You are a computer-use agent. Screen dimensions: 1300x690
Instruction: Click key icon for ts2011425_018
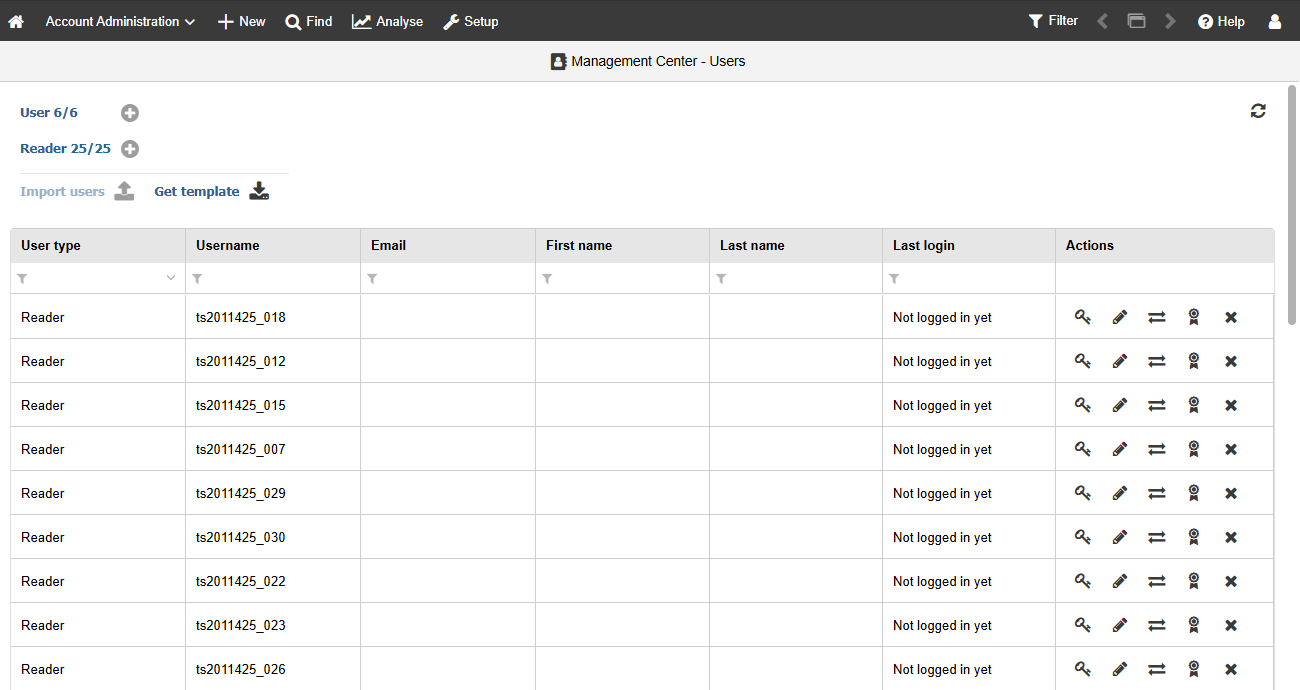tap(1082, 317)
